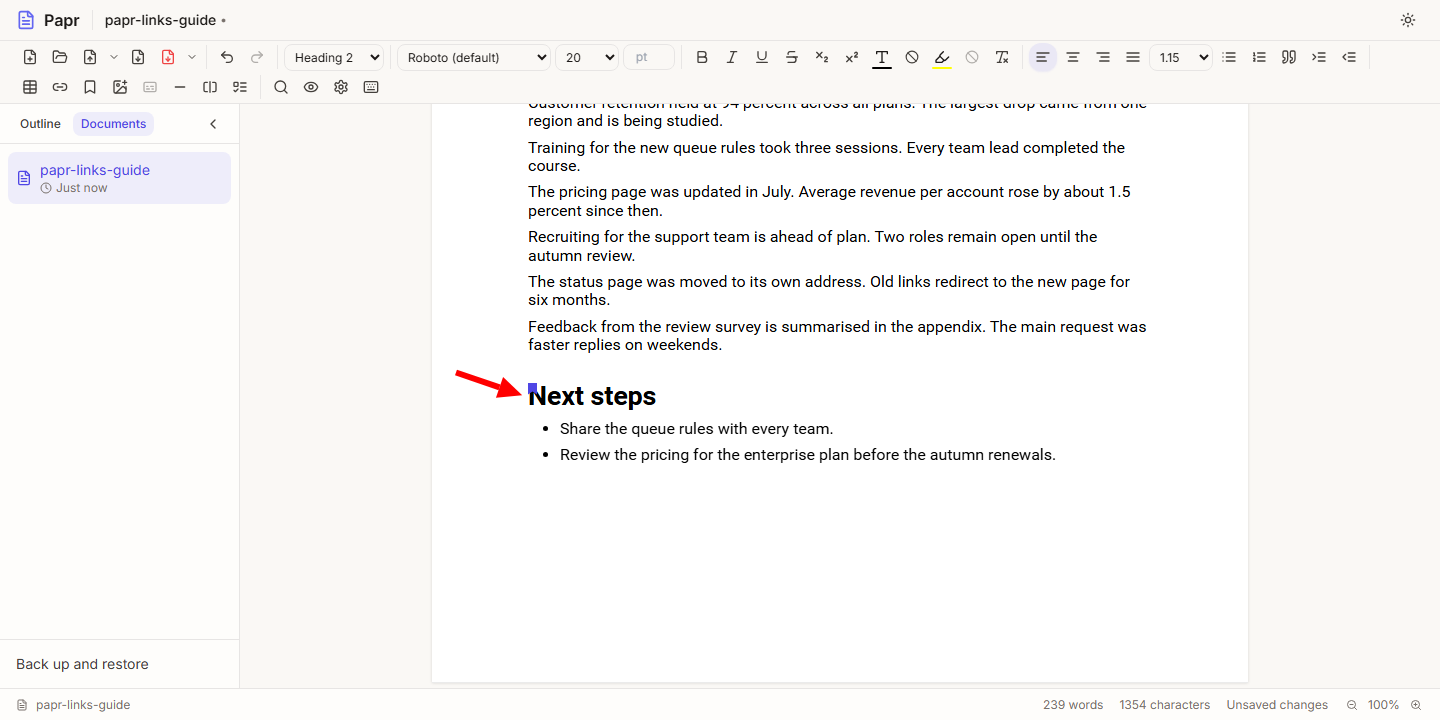Create a new document with the toolbar icon
Viewport: 1440px width, 720px height.
[30, 57]
